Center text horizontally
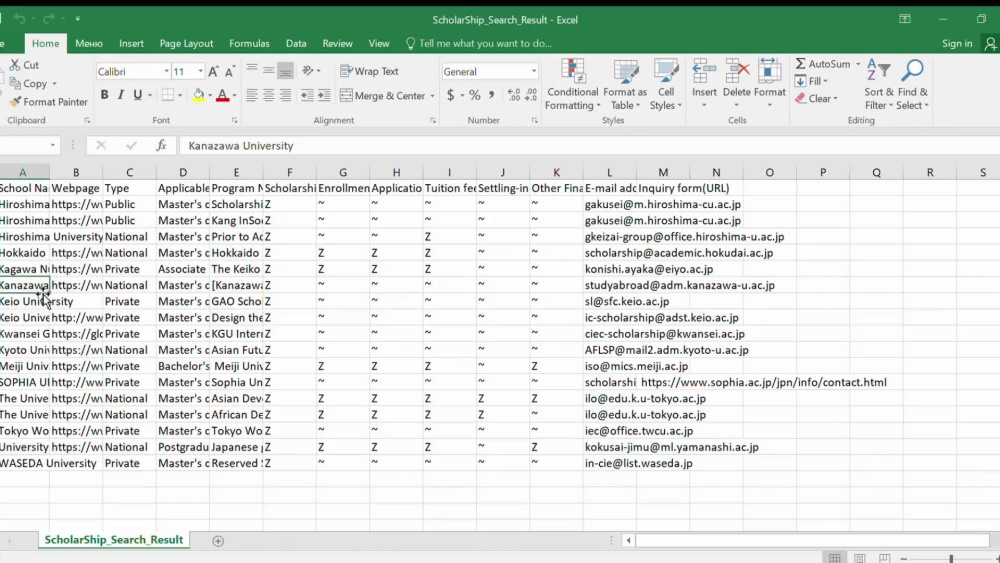The height and width of the screenshot is (563, 1000). (268, 95)
